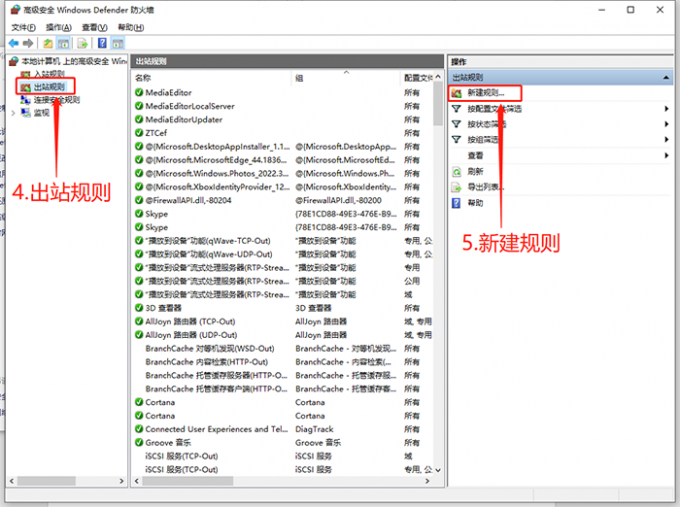Select the ZTCef rule

156,133
